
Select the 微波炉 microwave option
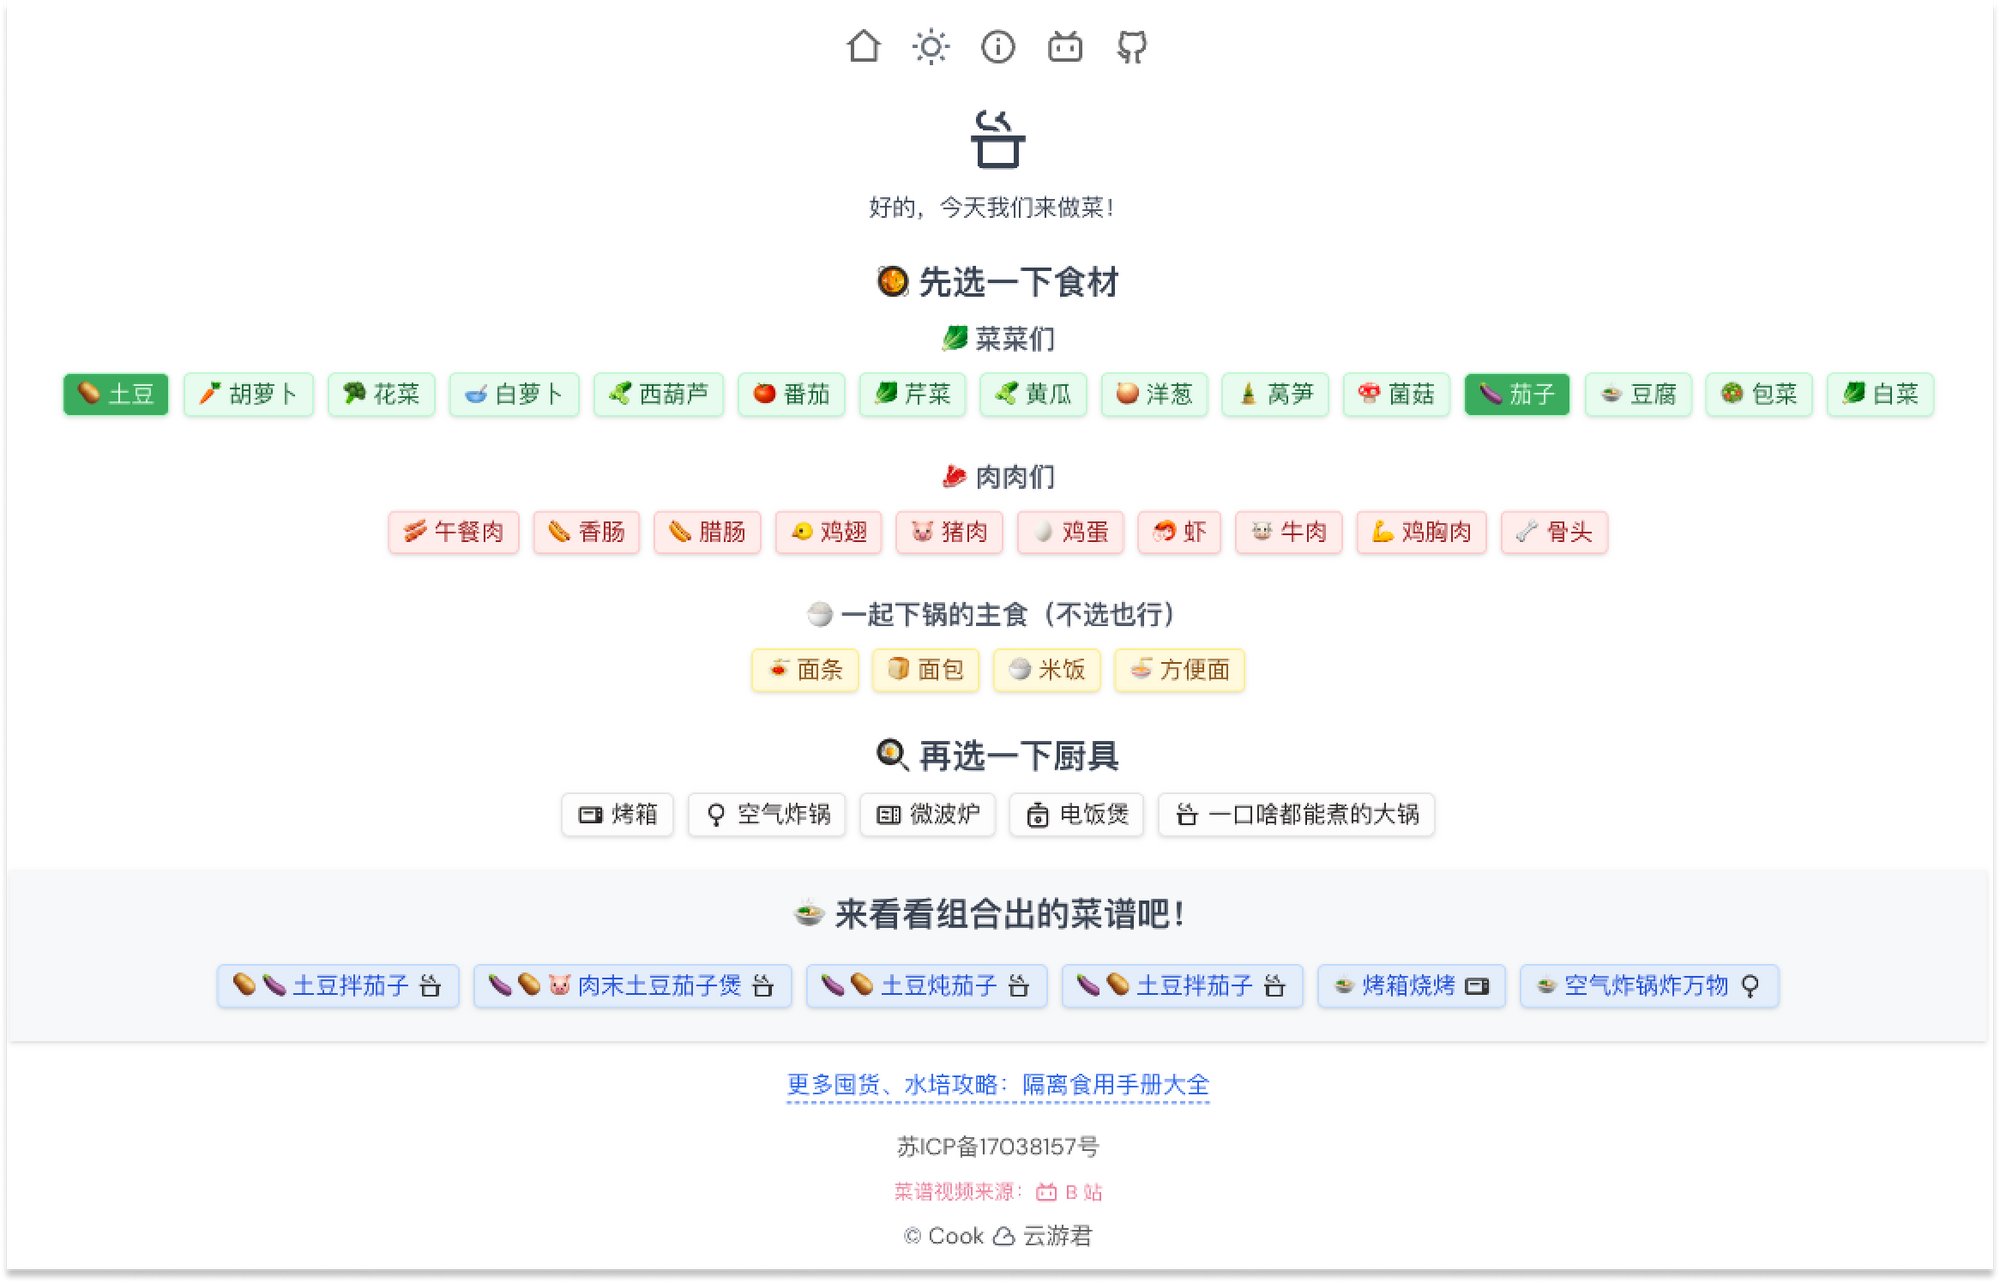pos(927,814)
